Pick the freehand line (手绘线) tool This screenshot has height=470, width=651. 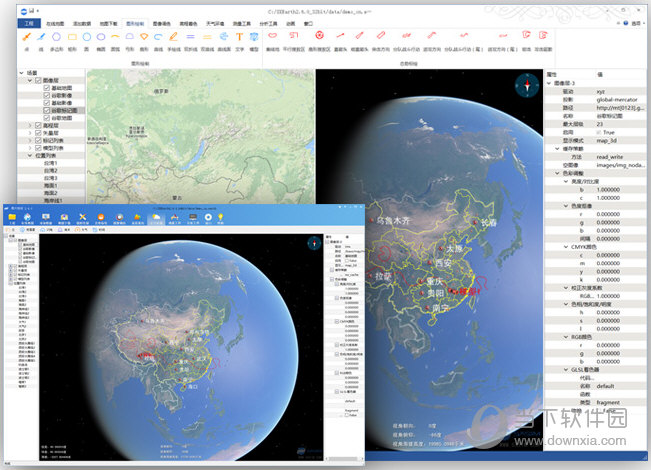[x=173, y=37]
